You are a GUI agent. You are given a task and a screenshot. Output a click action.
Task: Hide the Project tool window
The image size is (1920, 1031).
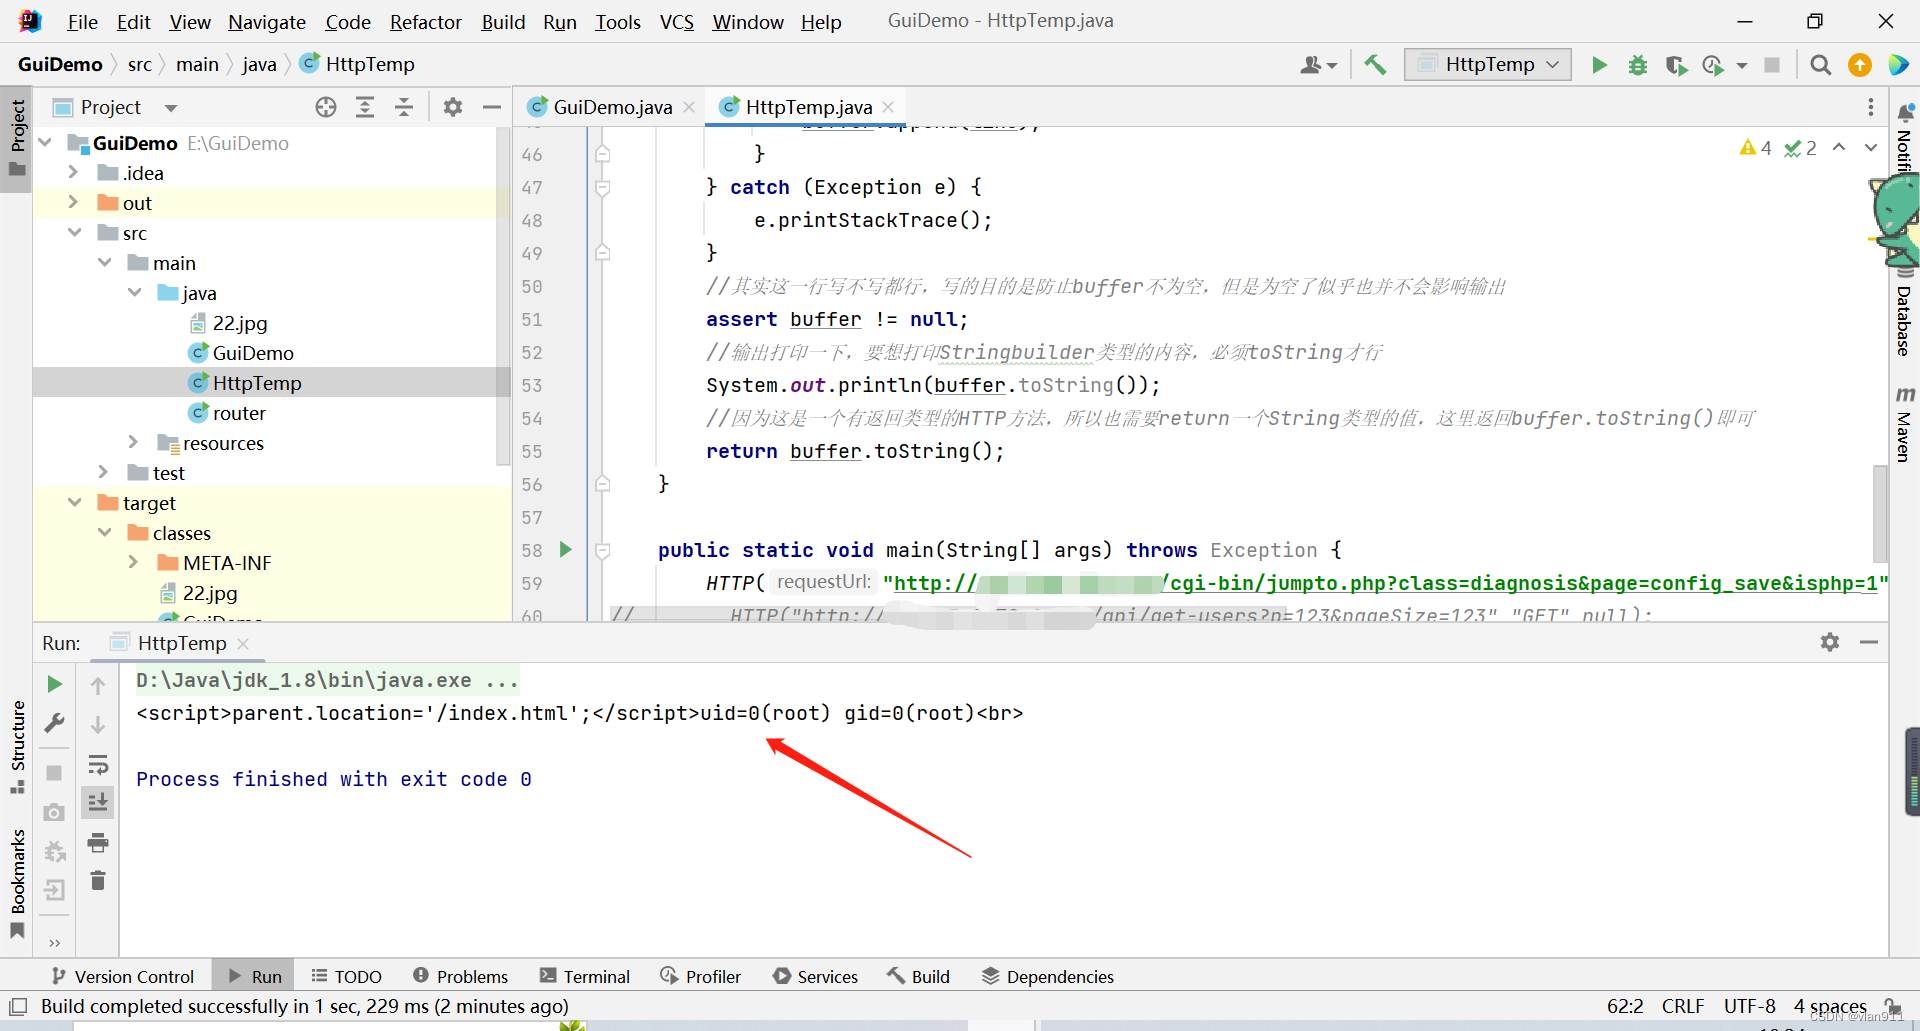[491, 107]
